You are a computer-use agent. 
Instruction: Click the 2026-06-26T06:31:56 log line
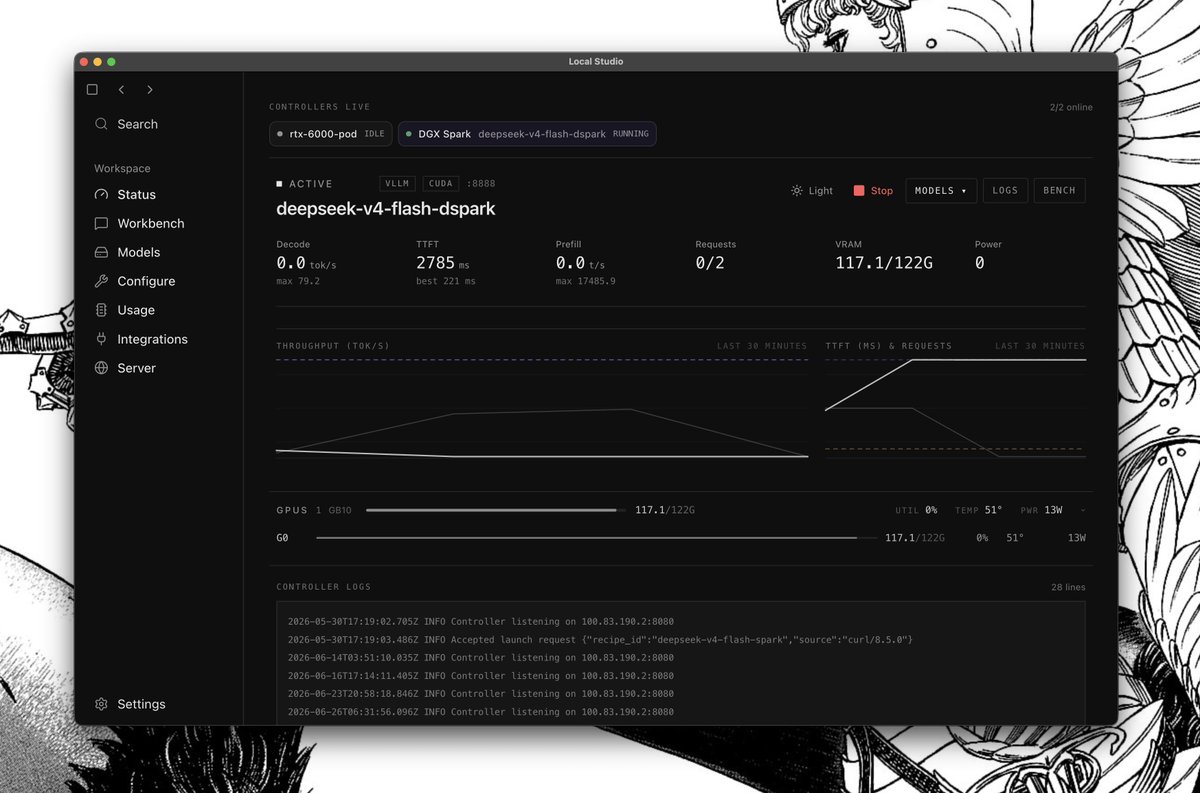480,712
